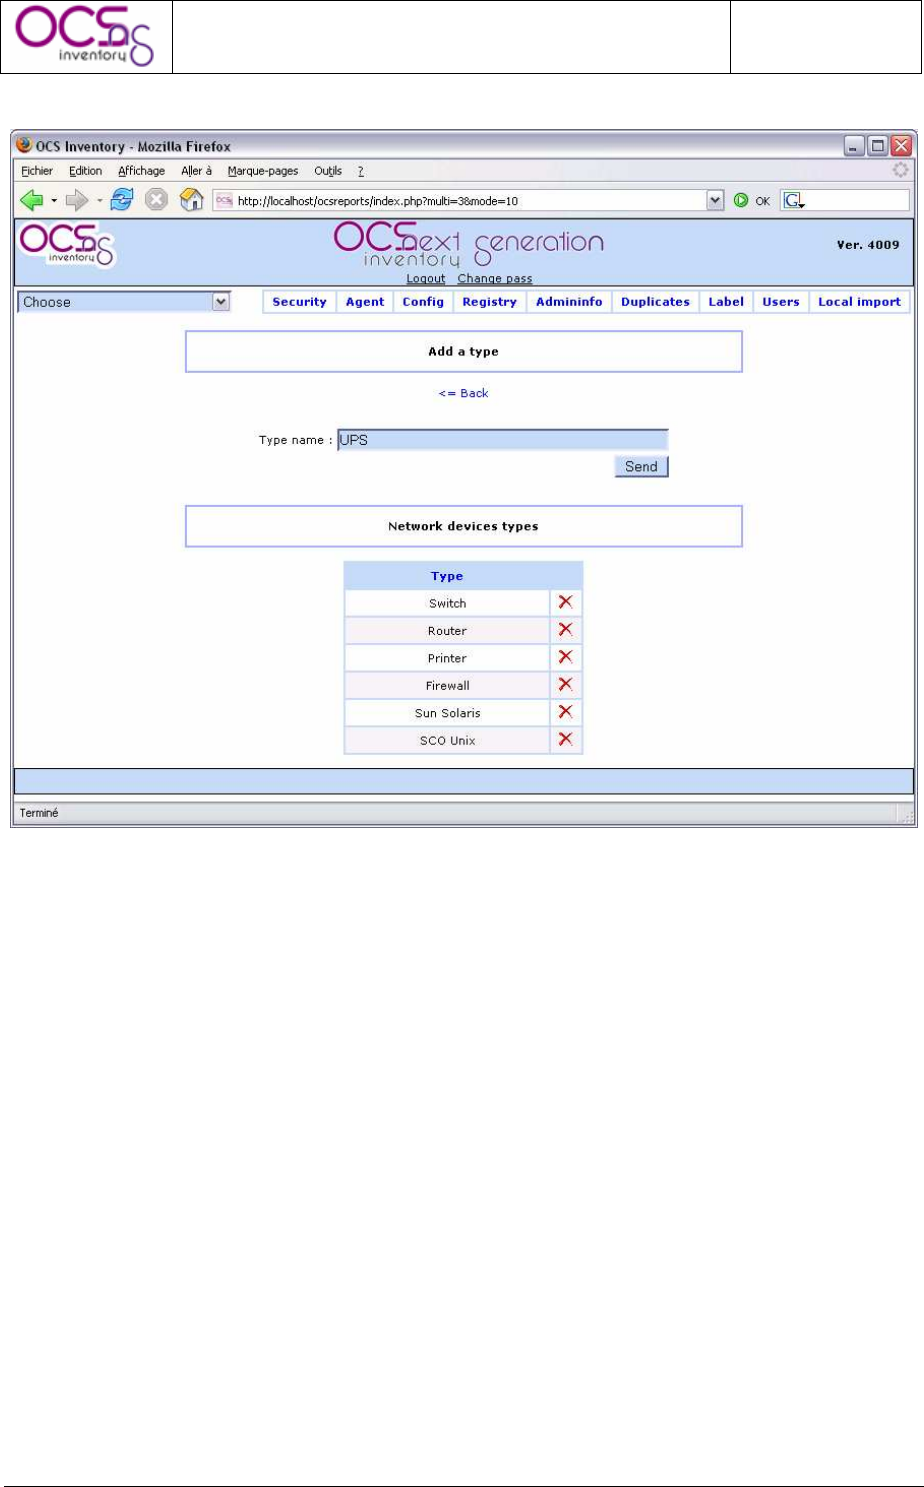Open the Edition menu
The width and height of the screenshot is (924, 1487).
coord(86,171)
